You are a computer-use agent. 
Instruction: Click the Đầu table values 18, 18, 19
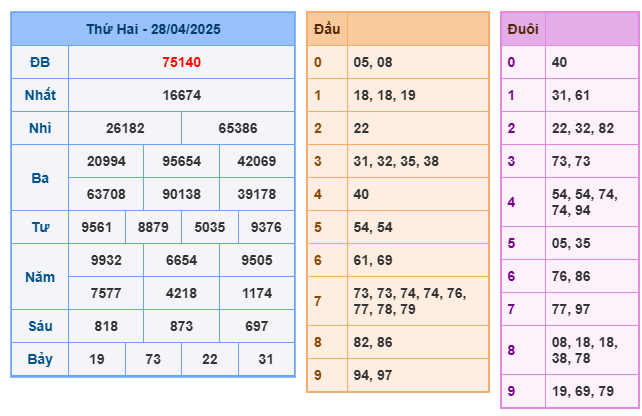coord(384,95)
